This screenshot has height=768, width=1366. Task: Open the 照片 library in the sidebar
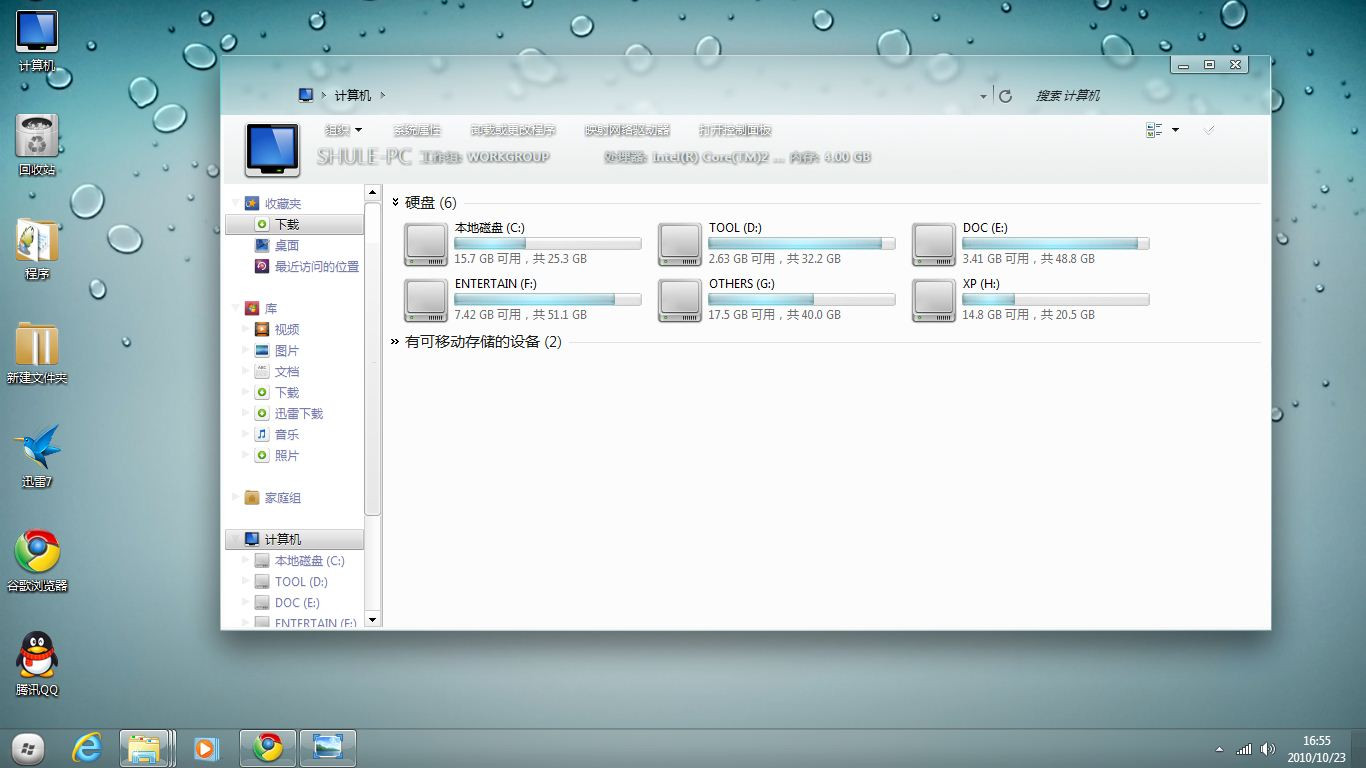(286, 456)
